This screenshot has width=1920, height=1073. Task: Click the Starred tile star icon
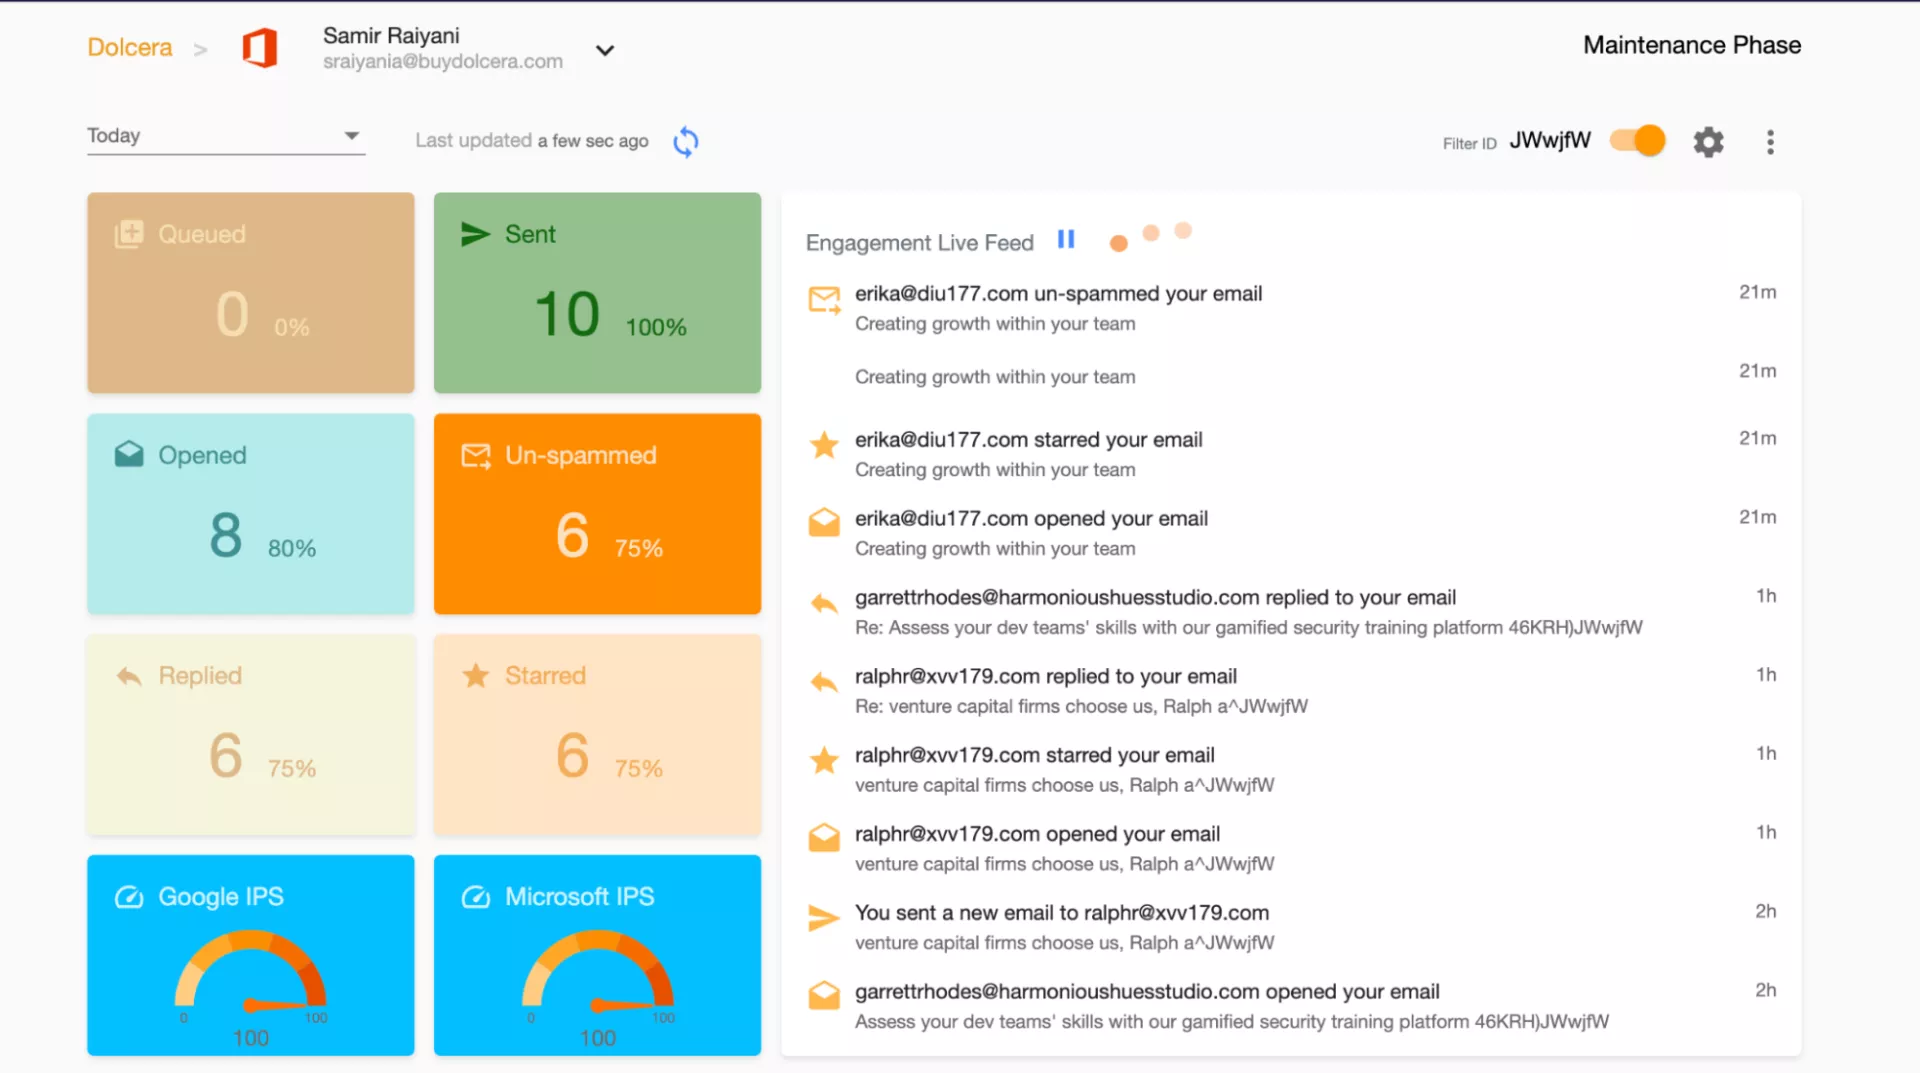476,676
